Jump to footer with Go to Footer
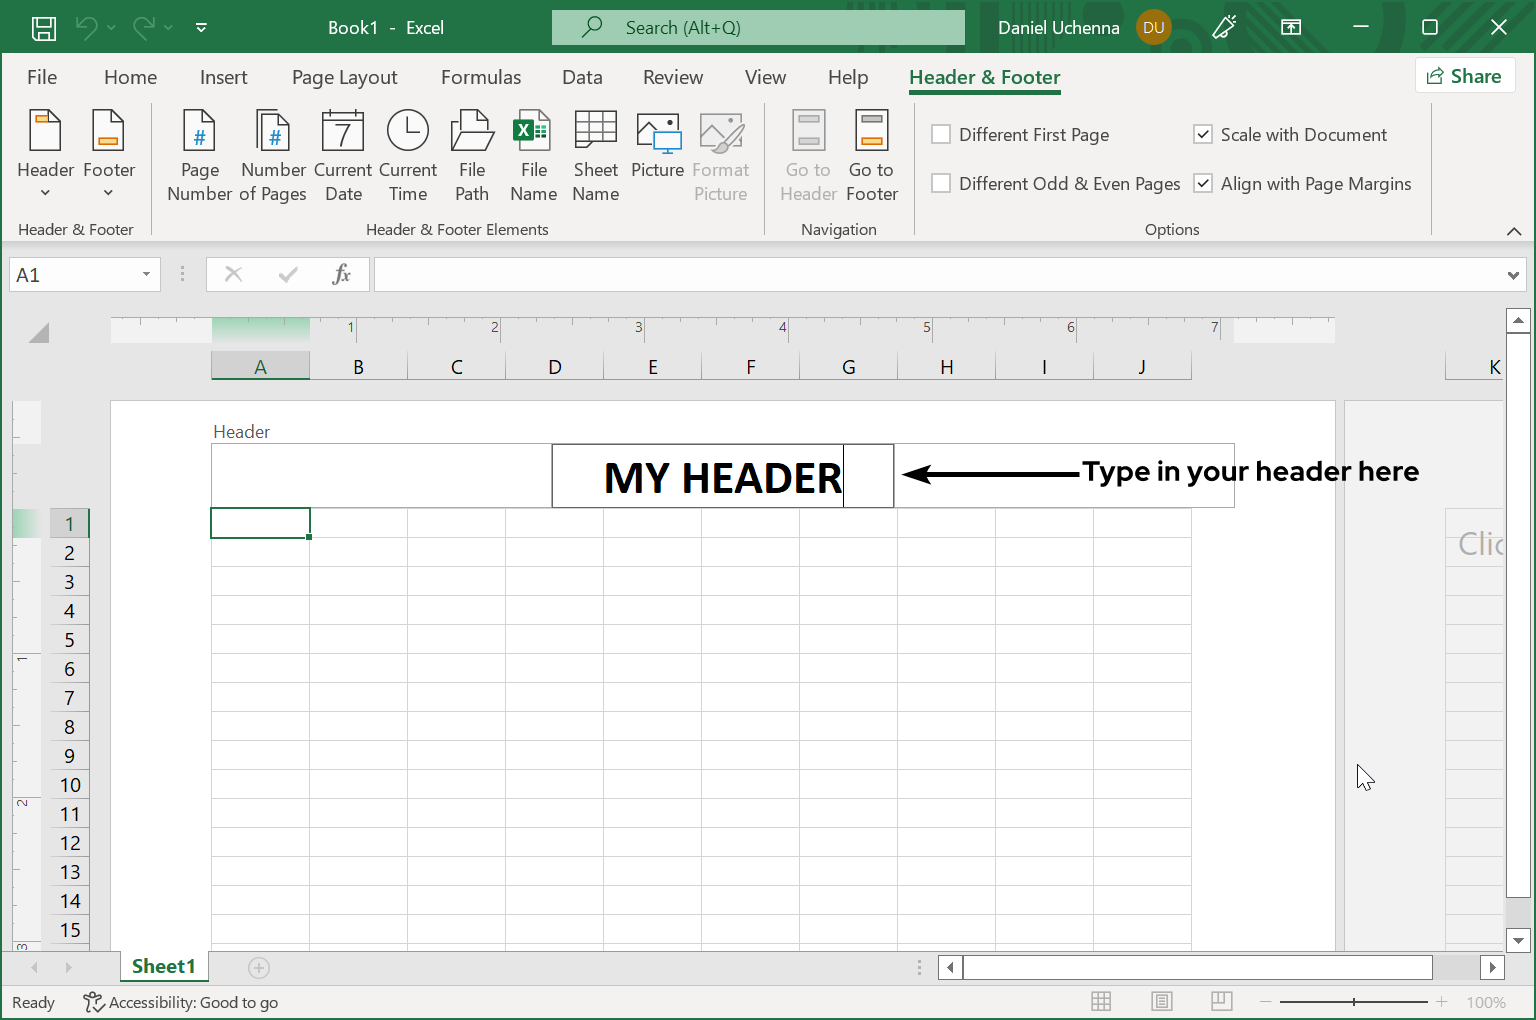This screenshot has height=1020, width=1536. (x=871, y=156)
